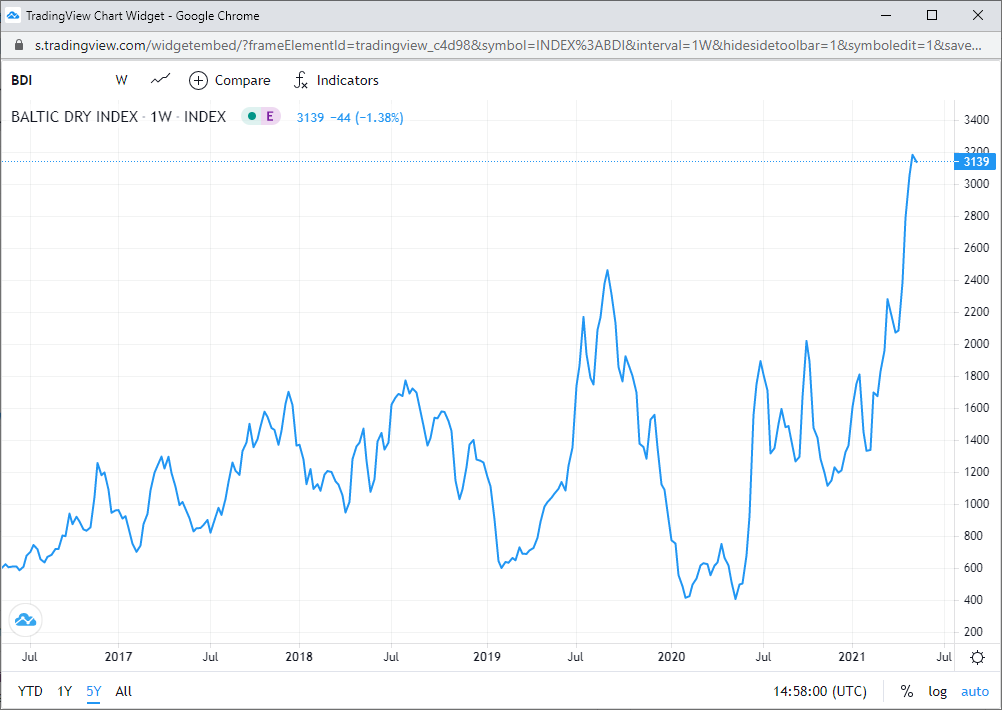Select the 5Y date range

[x=93, y=691]
